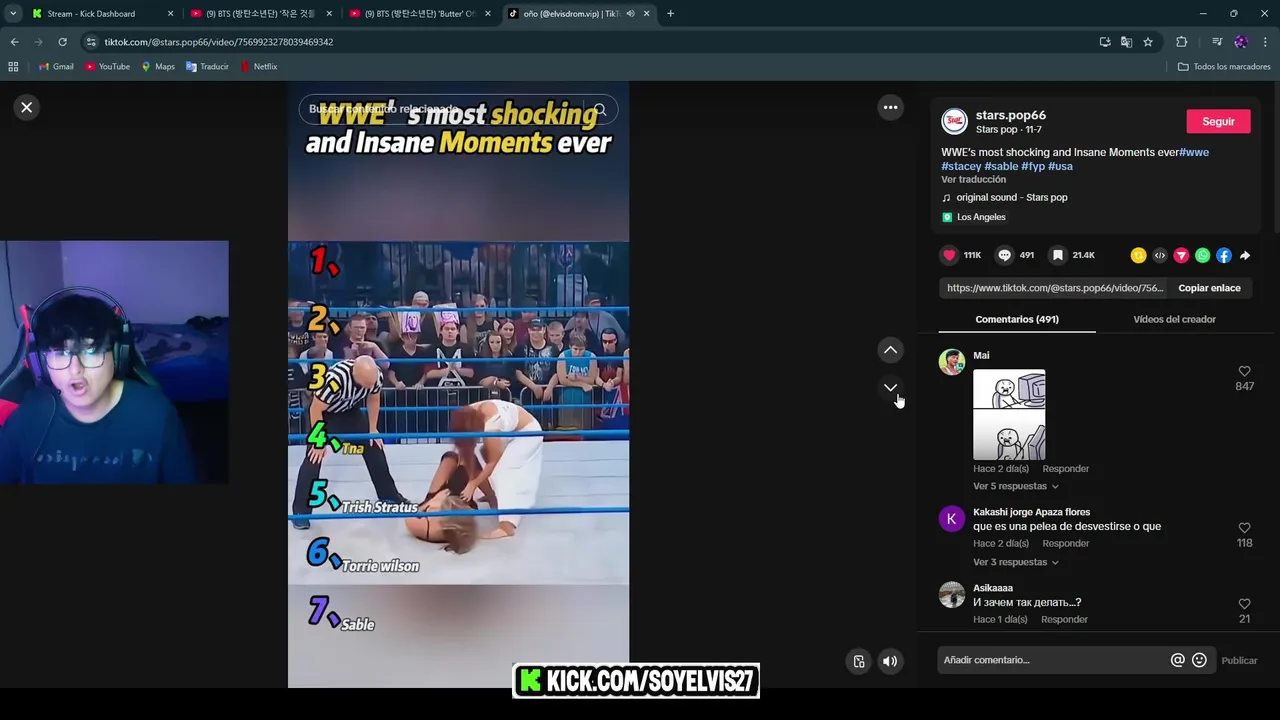This screenshot has height=720, width=1280.
Task: Like Asikaaaa's comment
Action: [1244, 604]
